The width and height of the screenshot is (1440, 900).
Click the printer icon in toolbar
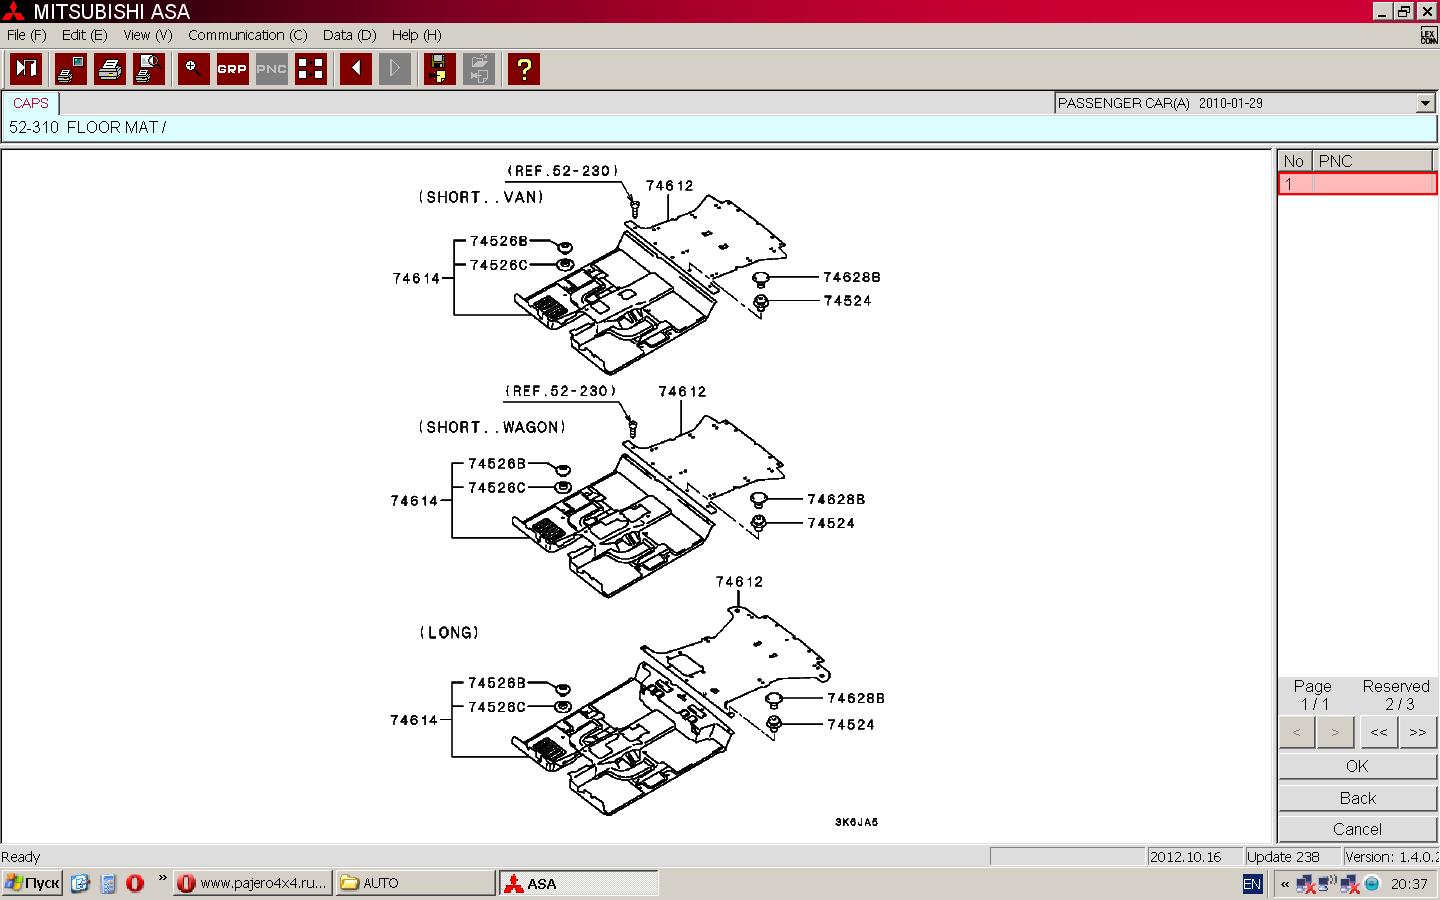click(110, 69)
